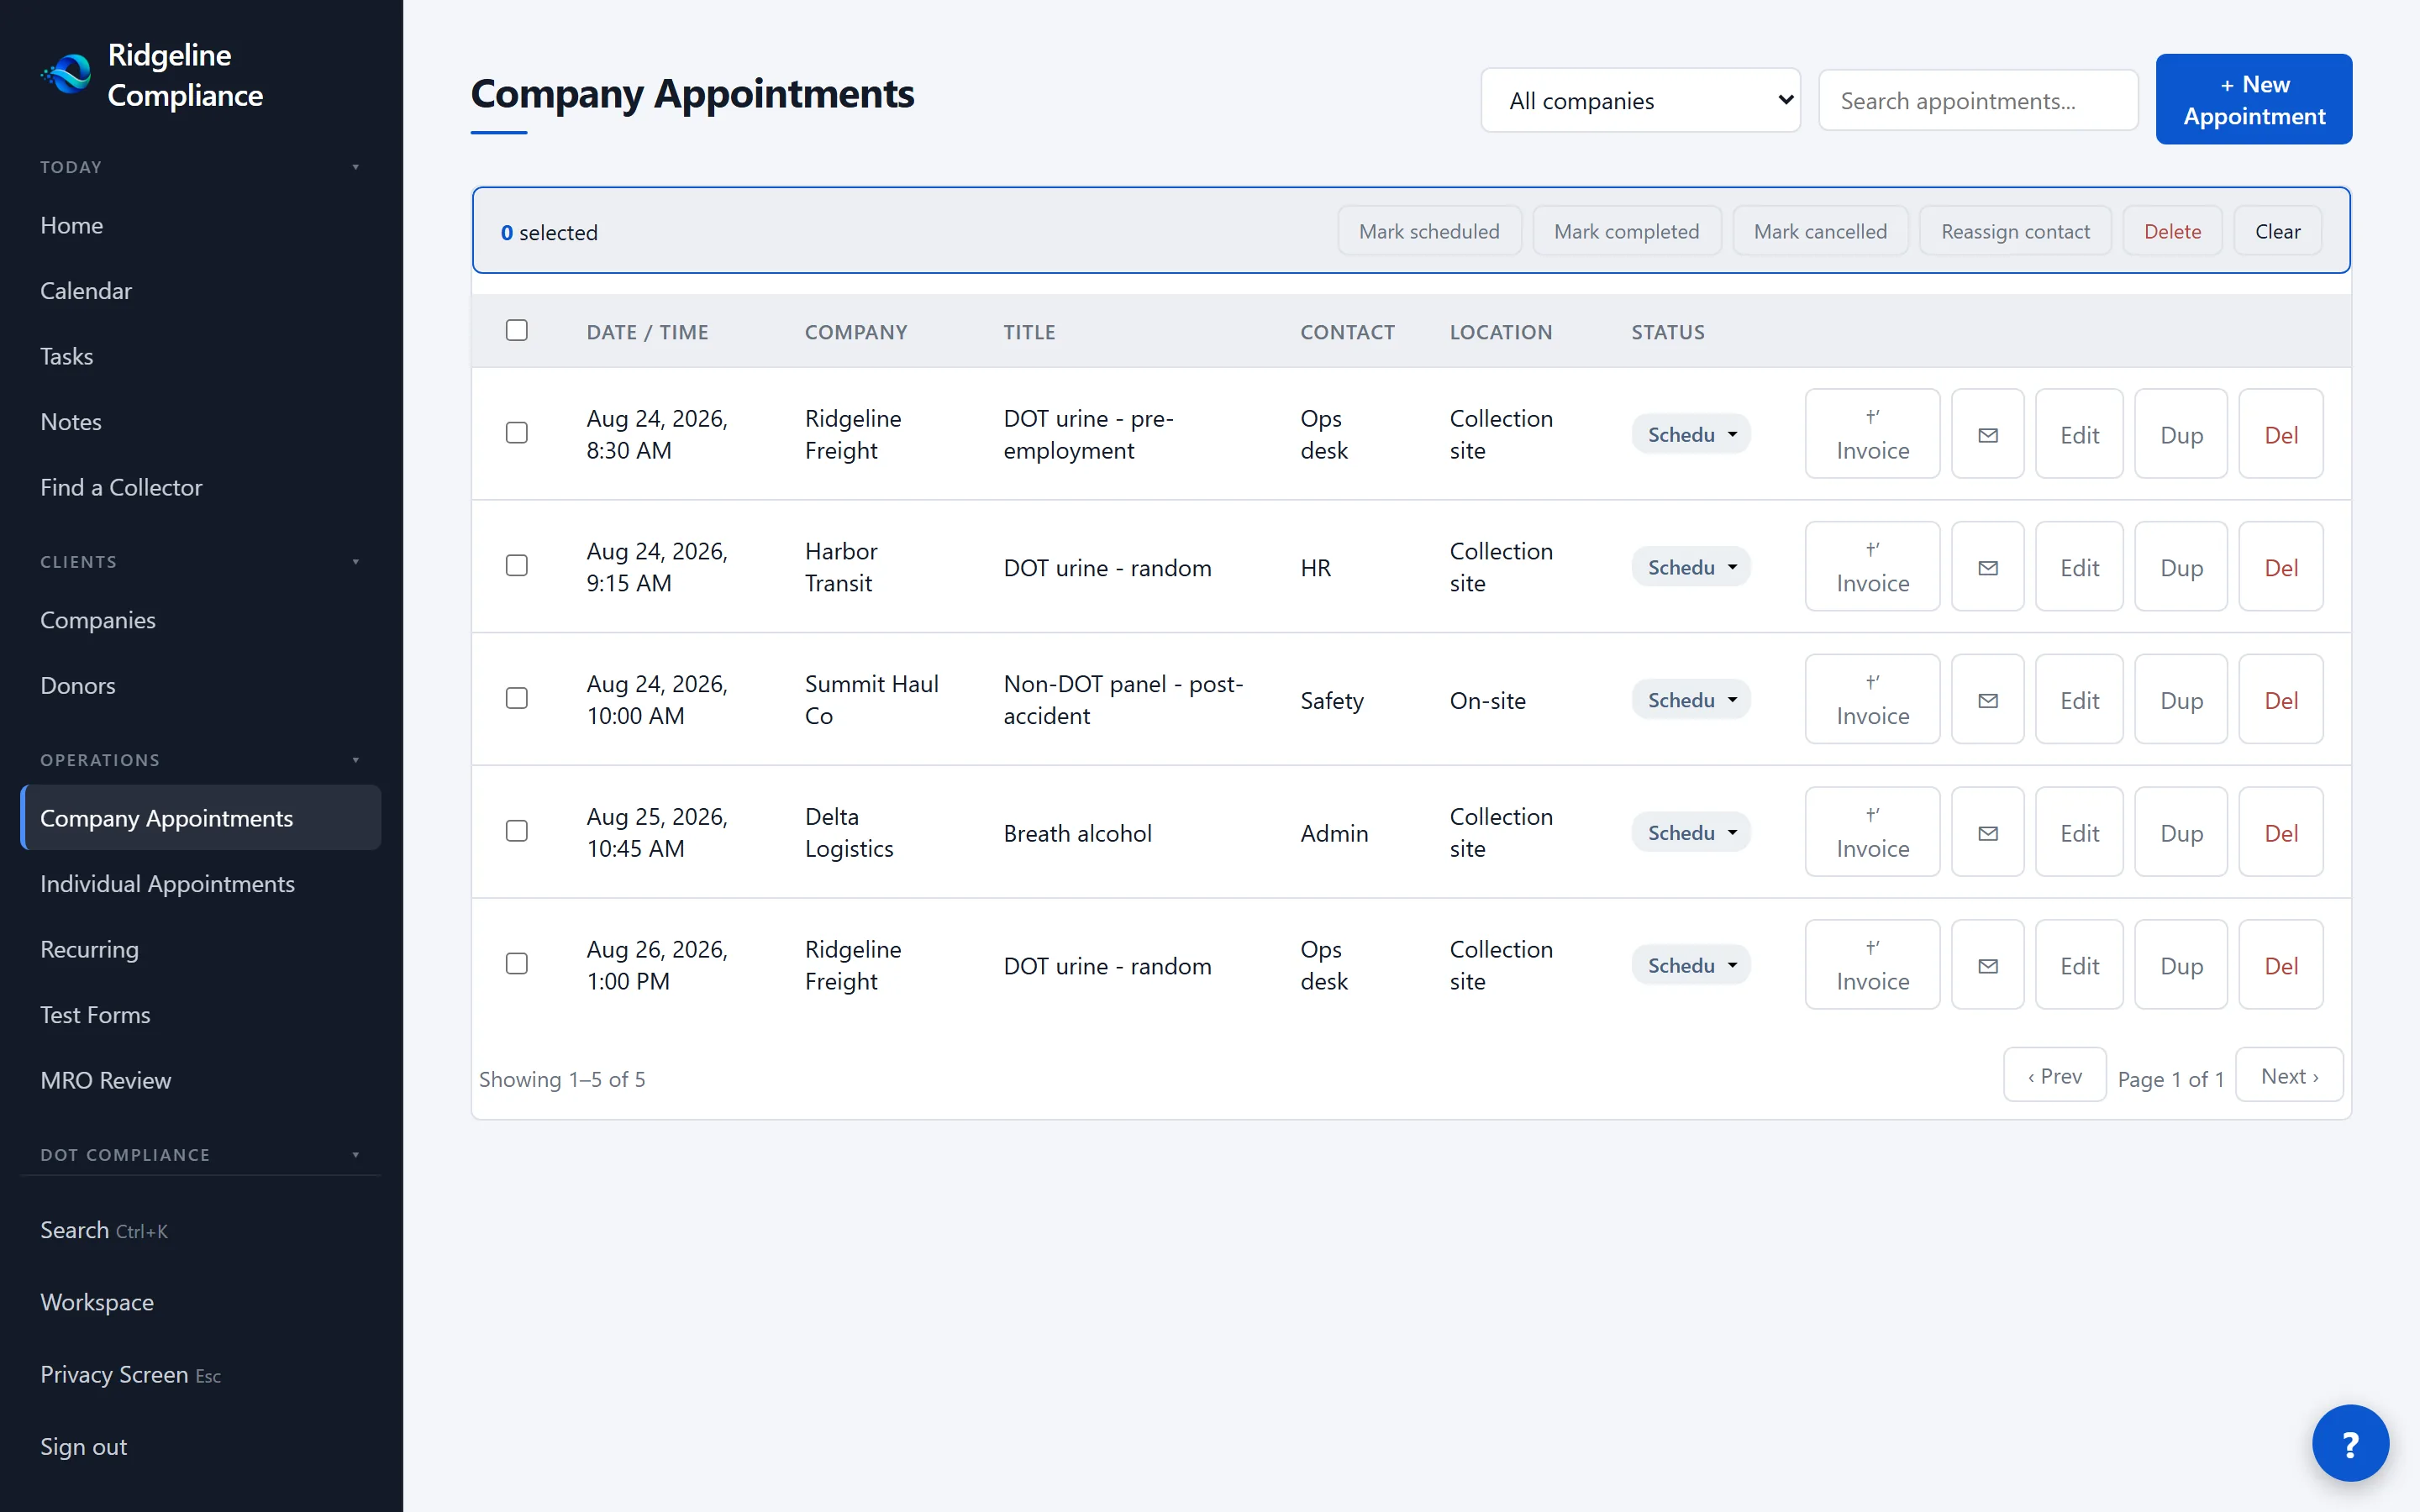Viewport: 2420px width, 1512px height.
Task: Edit the Harbor Transit appointment
Action: pos(2079,567)
